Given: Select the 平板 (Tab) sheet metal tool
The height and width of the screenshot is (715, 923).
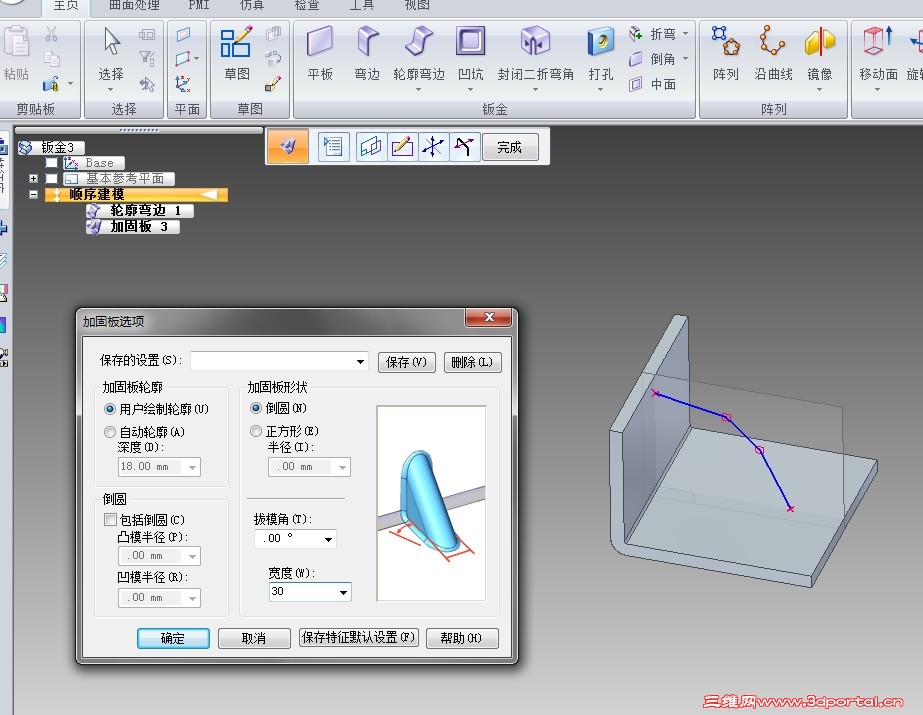Looking at the screenshot, I should tap(320, 53).
